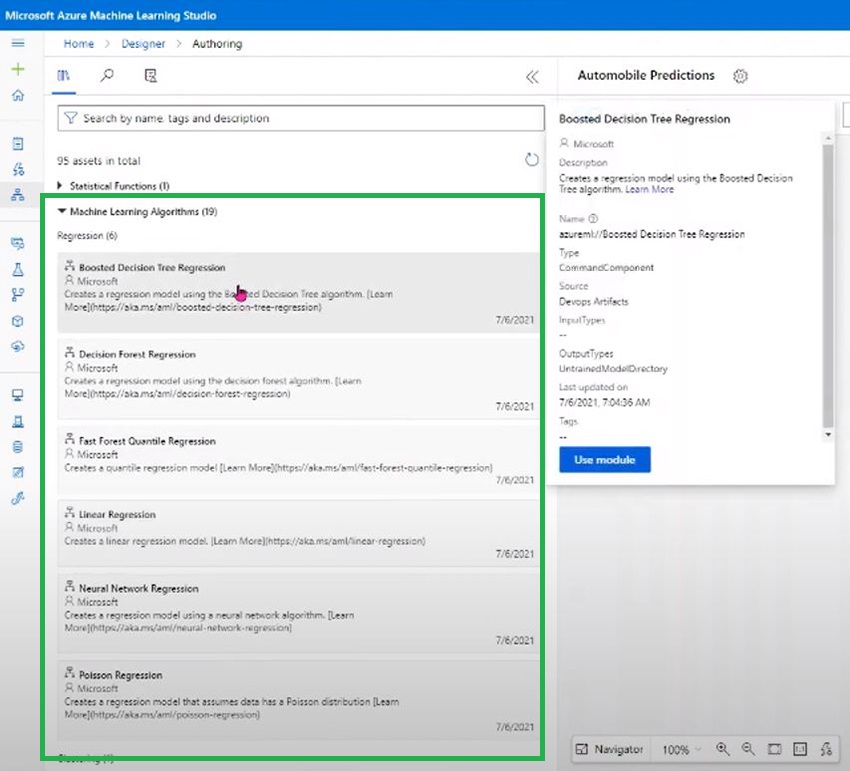Select the Linear Regression module

[x=298, y=533]
